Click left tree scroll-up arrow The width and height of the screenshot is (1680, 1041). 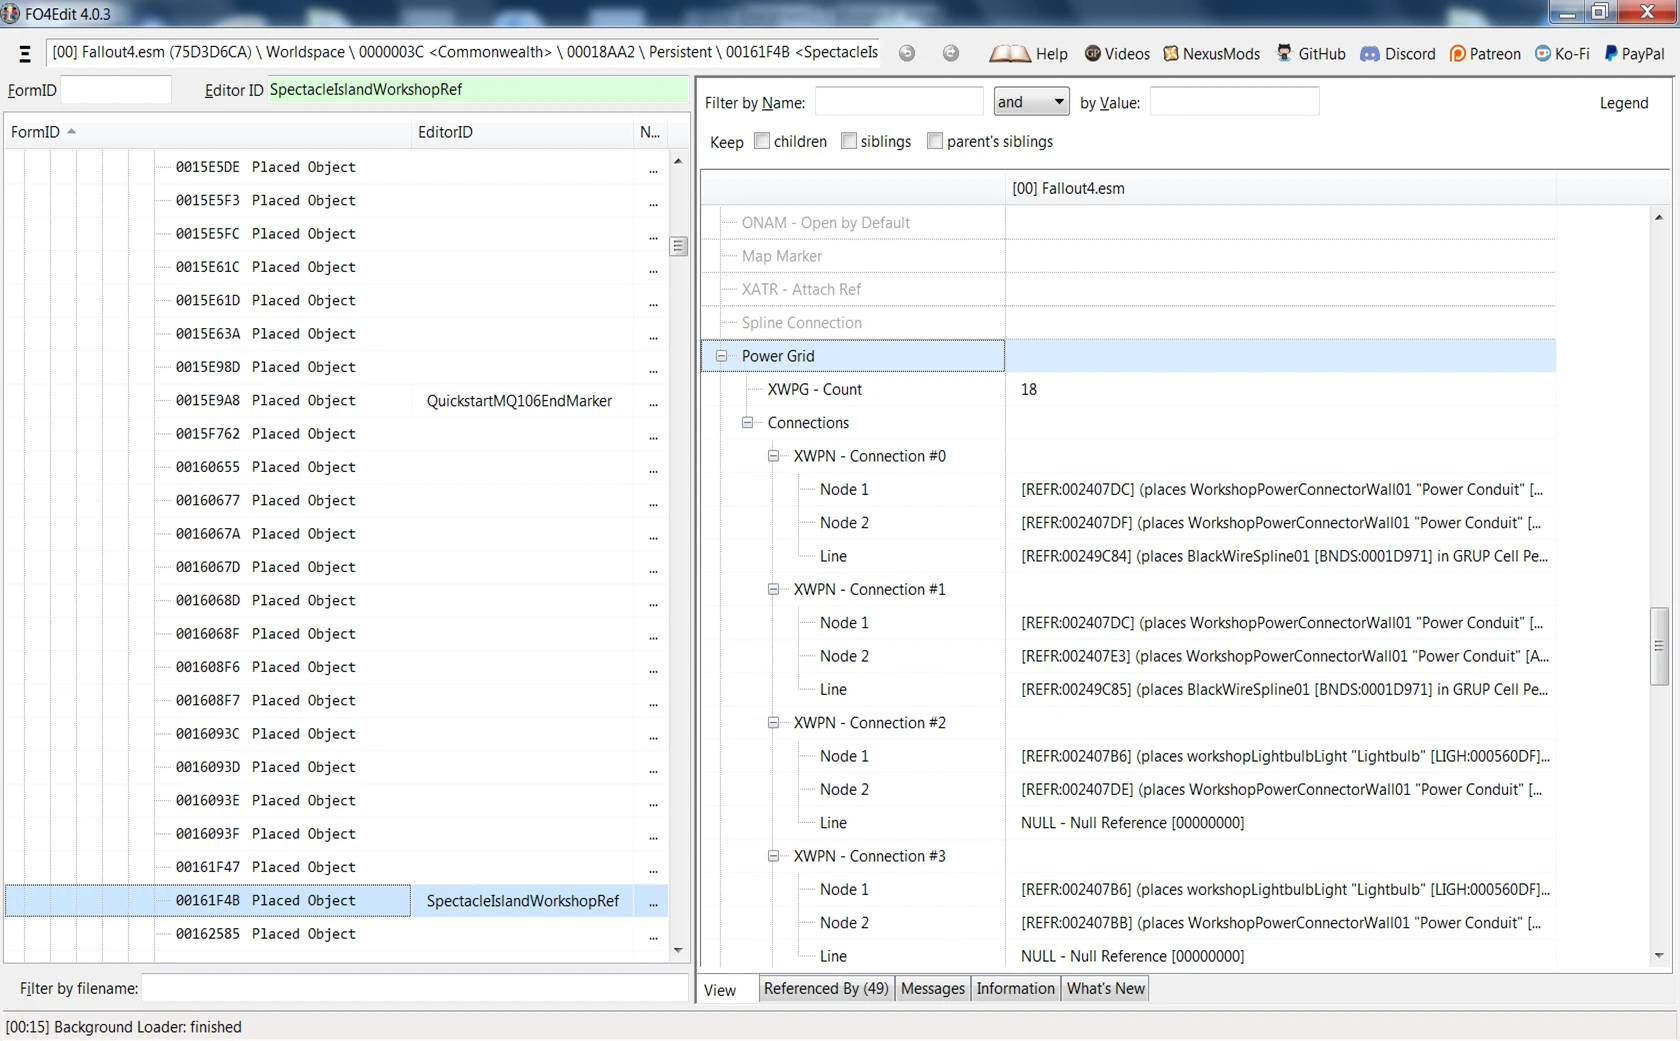tap(679, 161)
